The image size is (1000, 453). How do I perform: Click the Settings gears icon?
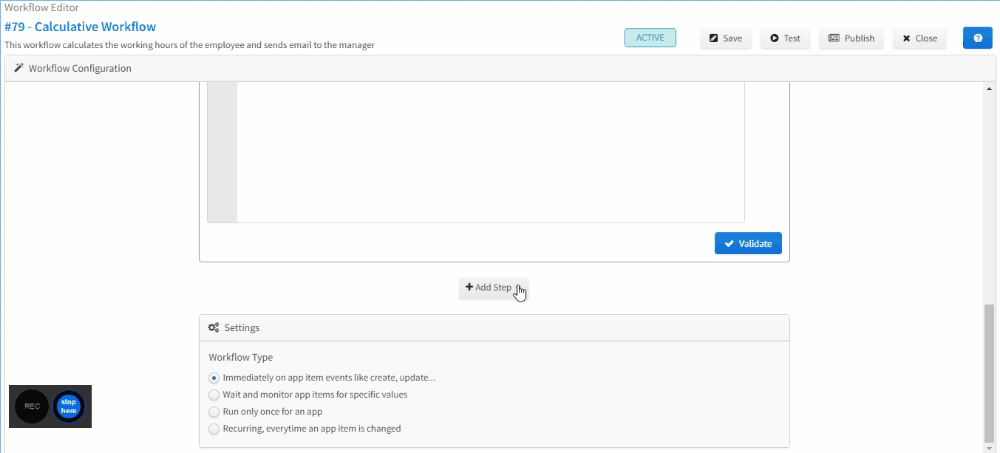click(x=214, y=327)
